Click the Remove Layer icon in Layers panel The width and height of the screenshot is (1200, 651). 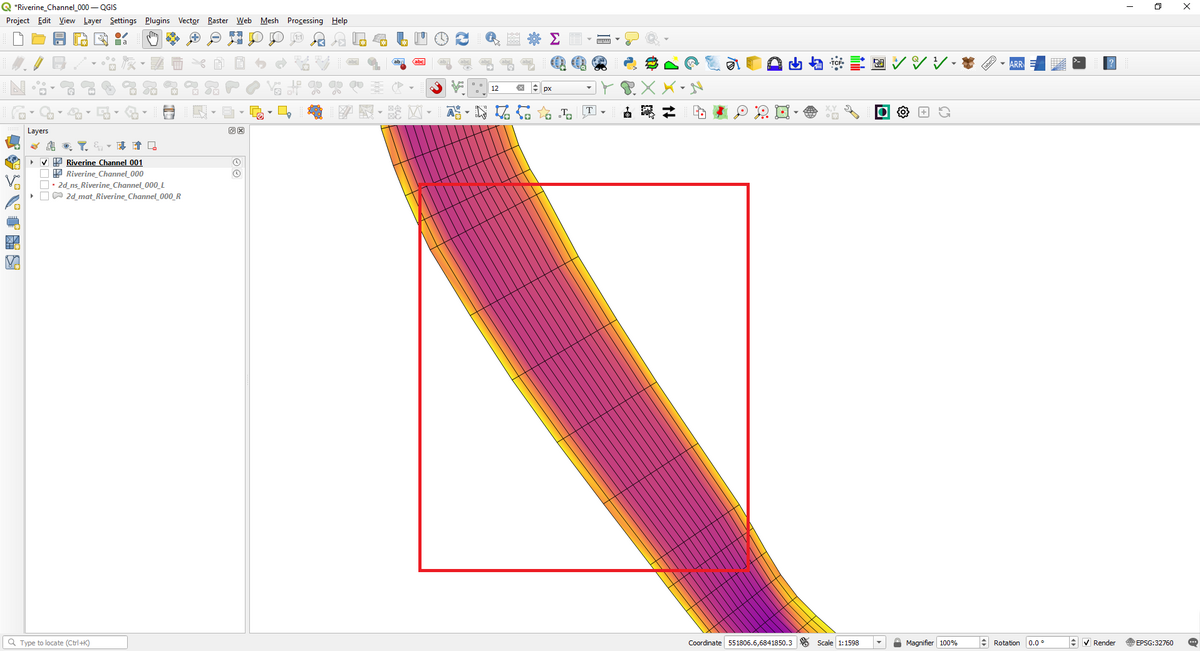[152, 146]
